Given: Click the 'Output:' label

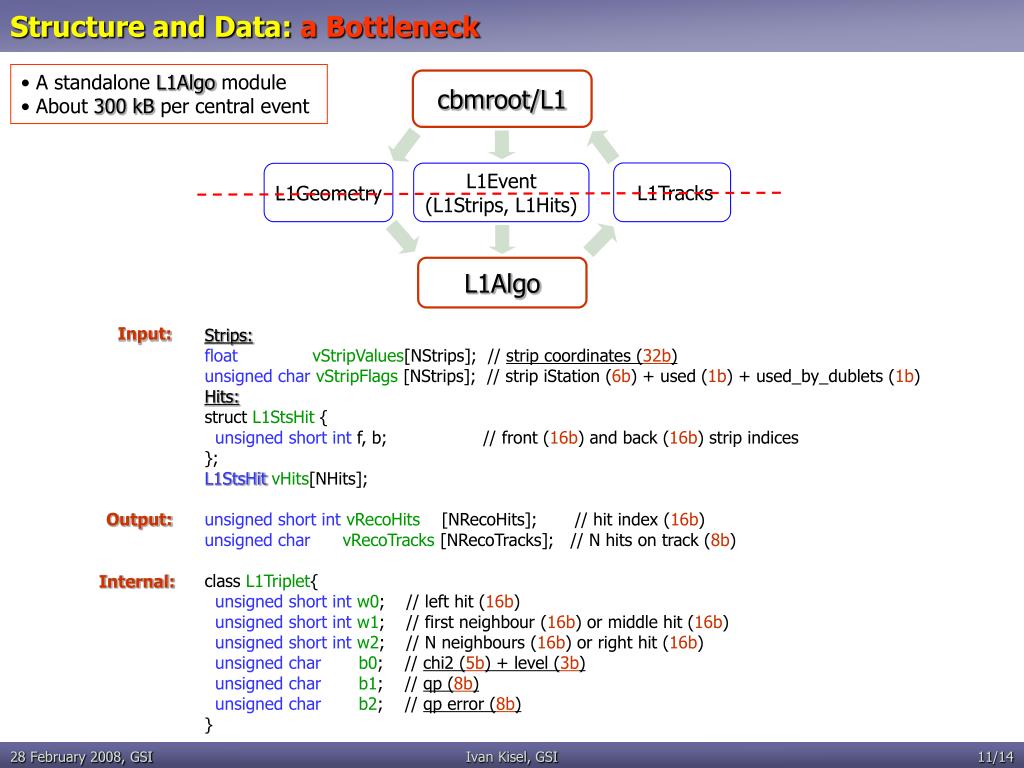Looking at the screenshot, I should point(139,520).
